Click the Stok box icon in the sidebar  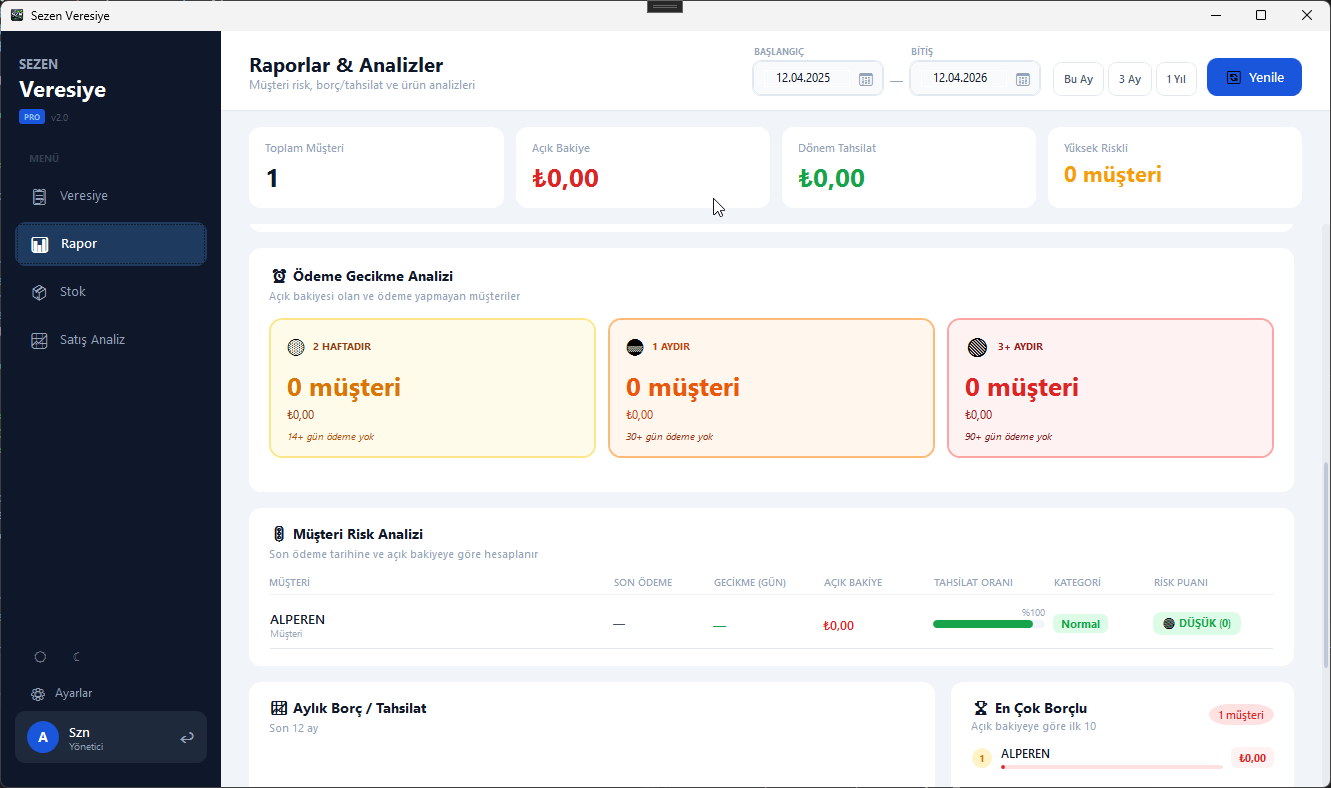[39, 292]
